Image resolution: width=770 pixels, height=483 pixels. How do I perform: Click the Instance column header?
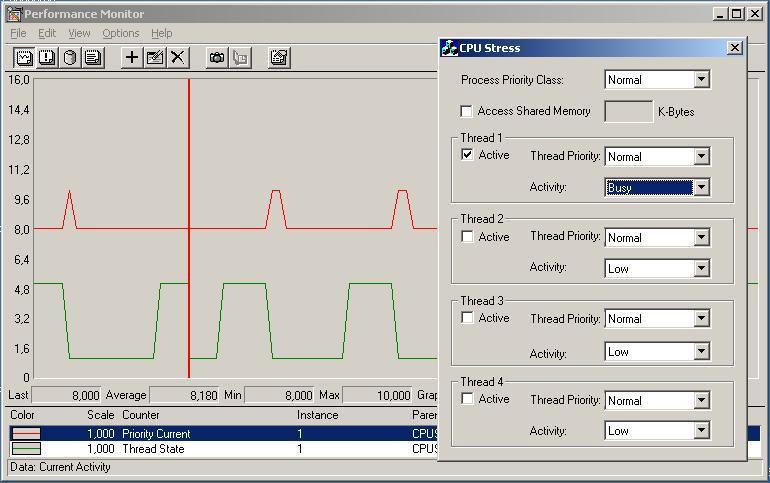click(317, 415)
